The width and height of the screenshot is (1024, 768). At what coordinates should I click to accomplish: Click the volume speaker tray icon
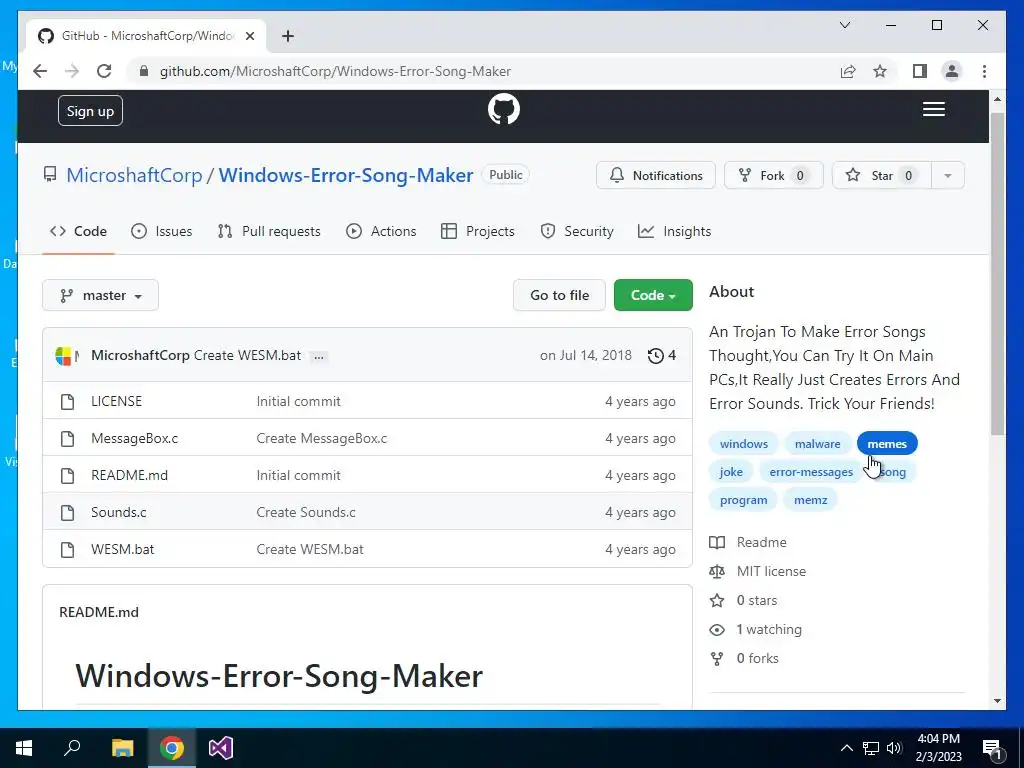click(894, 748)
